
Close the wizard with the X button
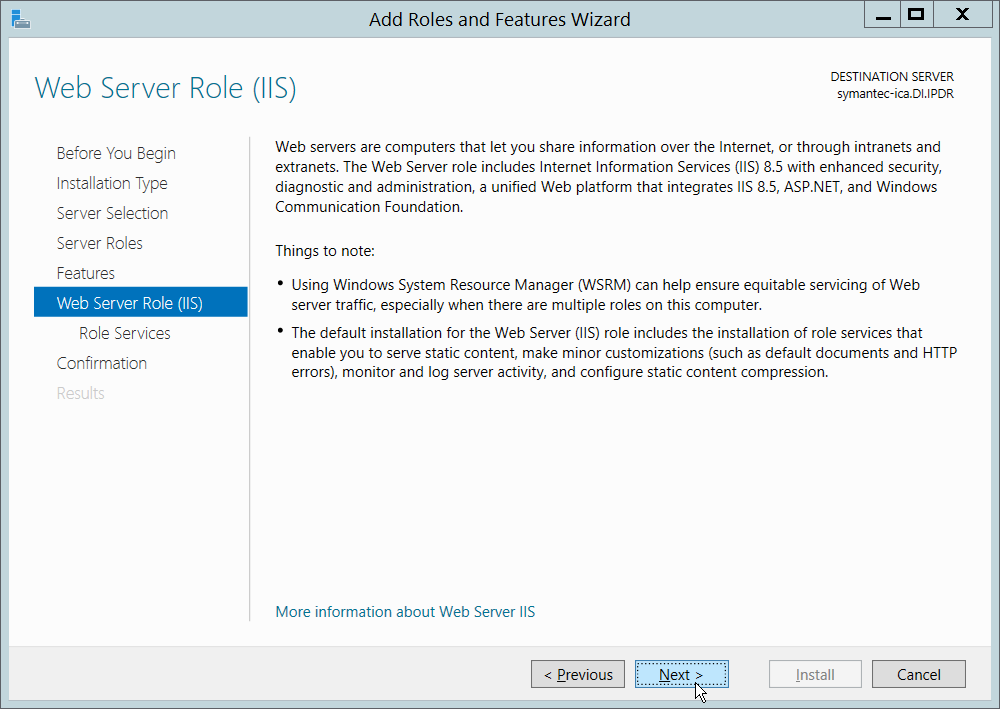point(963,14)
